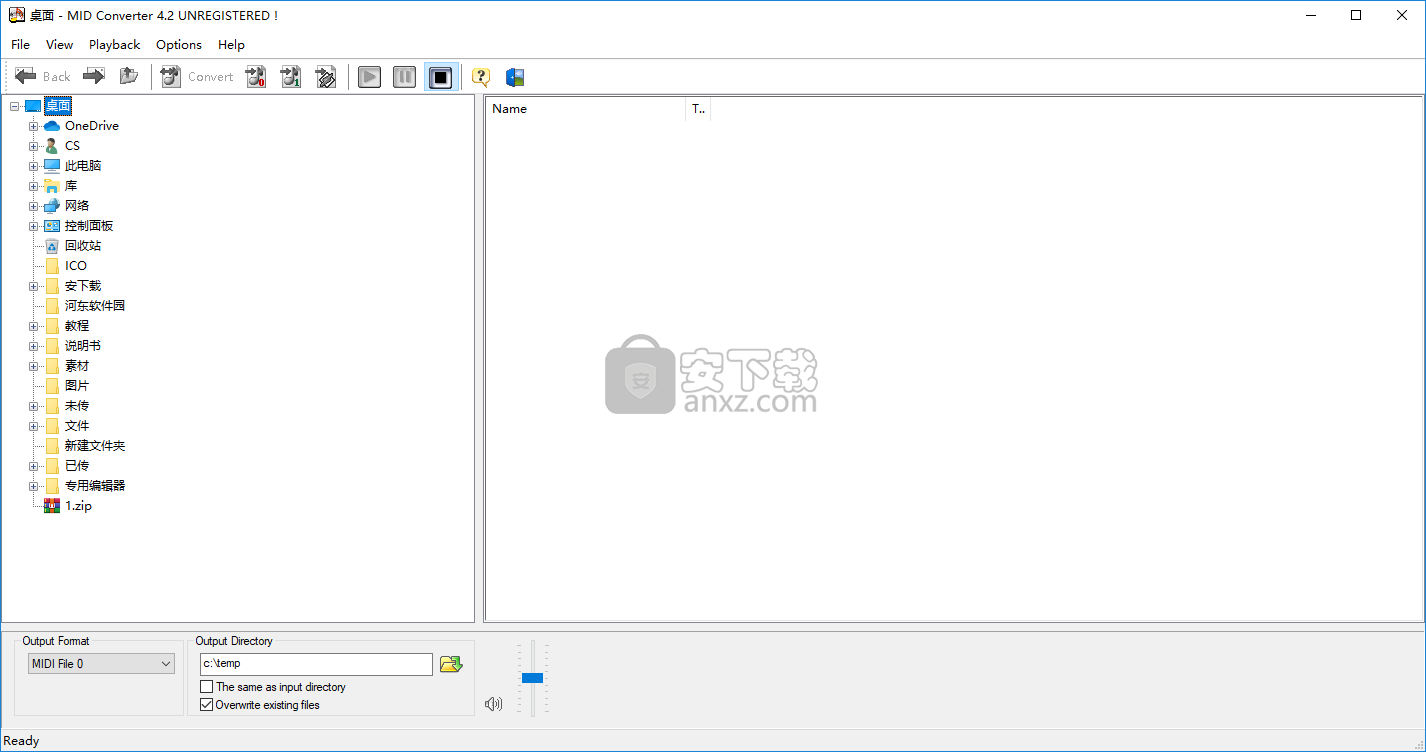The image size is (1426, 752).
Task: Convert to MIDI format 1 icon
Action: click(291, 77)
